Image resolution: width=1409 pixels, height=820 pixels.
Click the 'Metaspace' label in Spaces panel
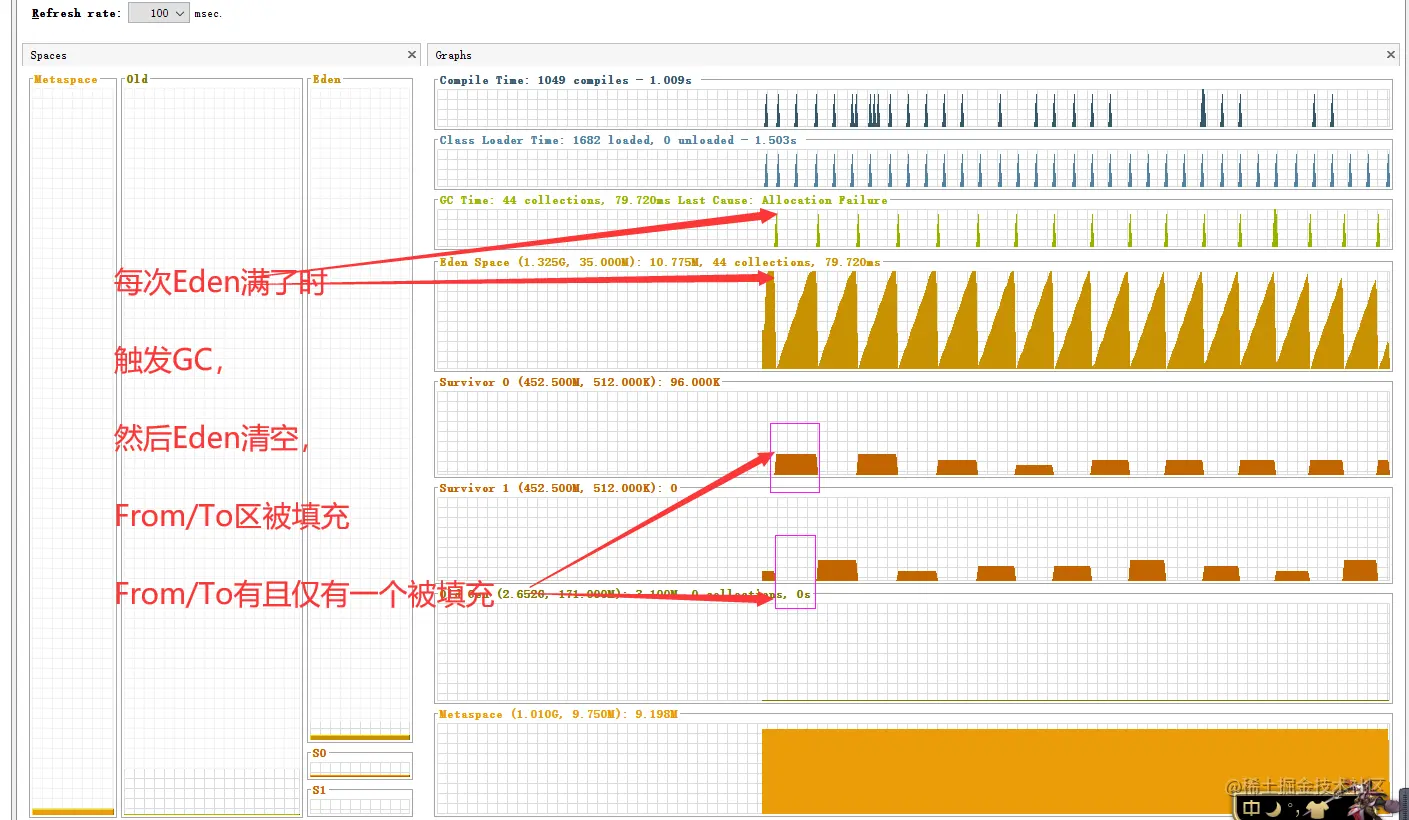[x=66, y=79]
